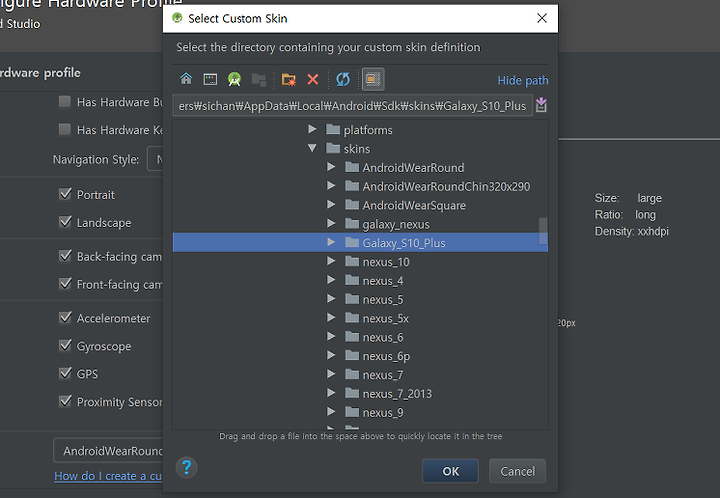Expand the AndroidWearRound folder
The image size is (720, 498).
[x=331, y=167]
